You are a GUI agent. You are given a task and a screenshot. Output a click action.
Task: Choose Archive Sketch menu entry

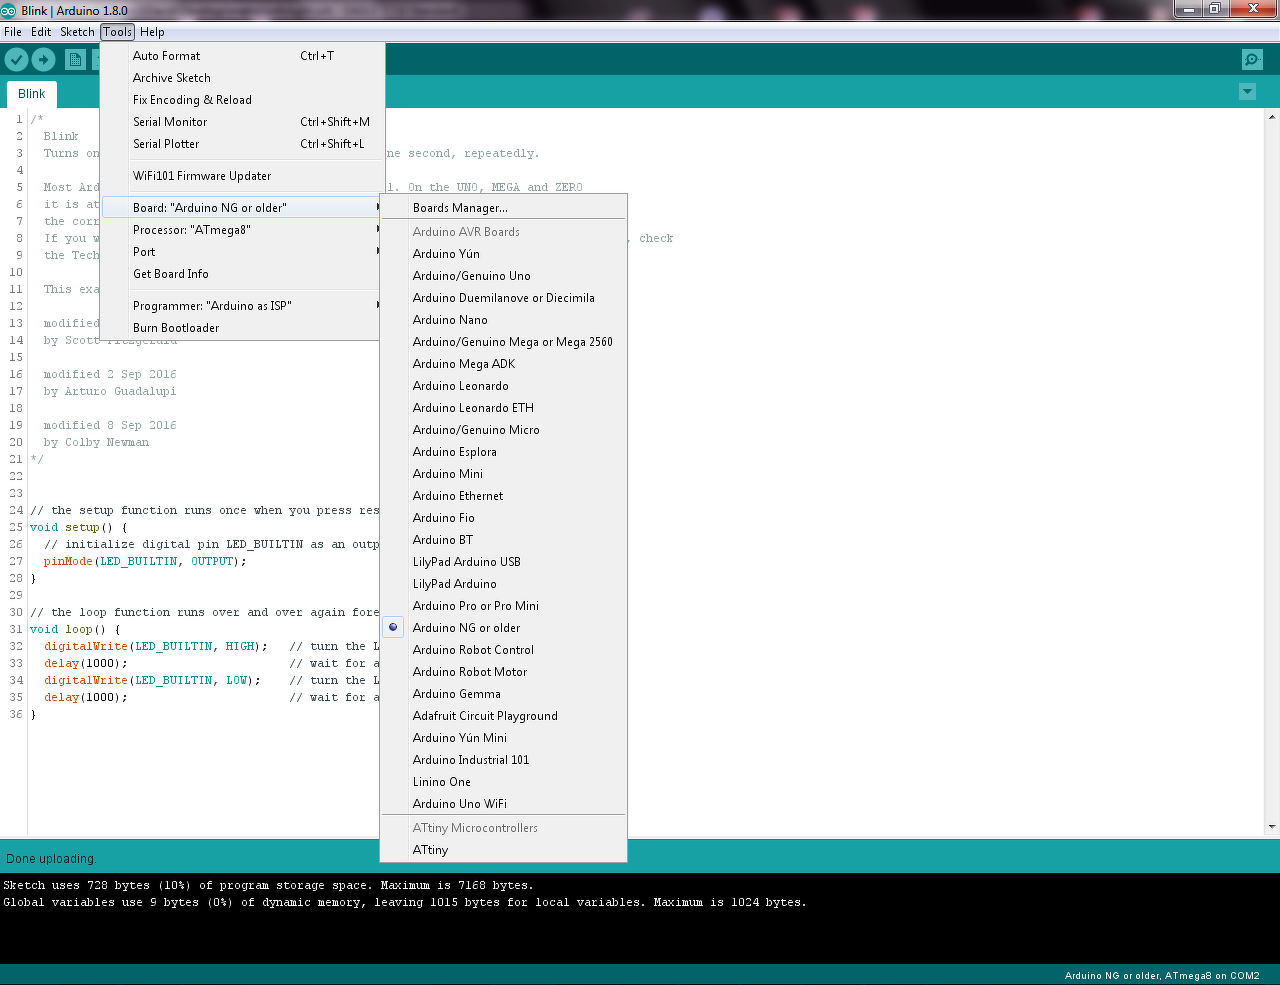click(242, 78)
